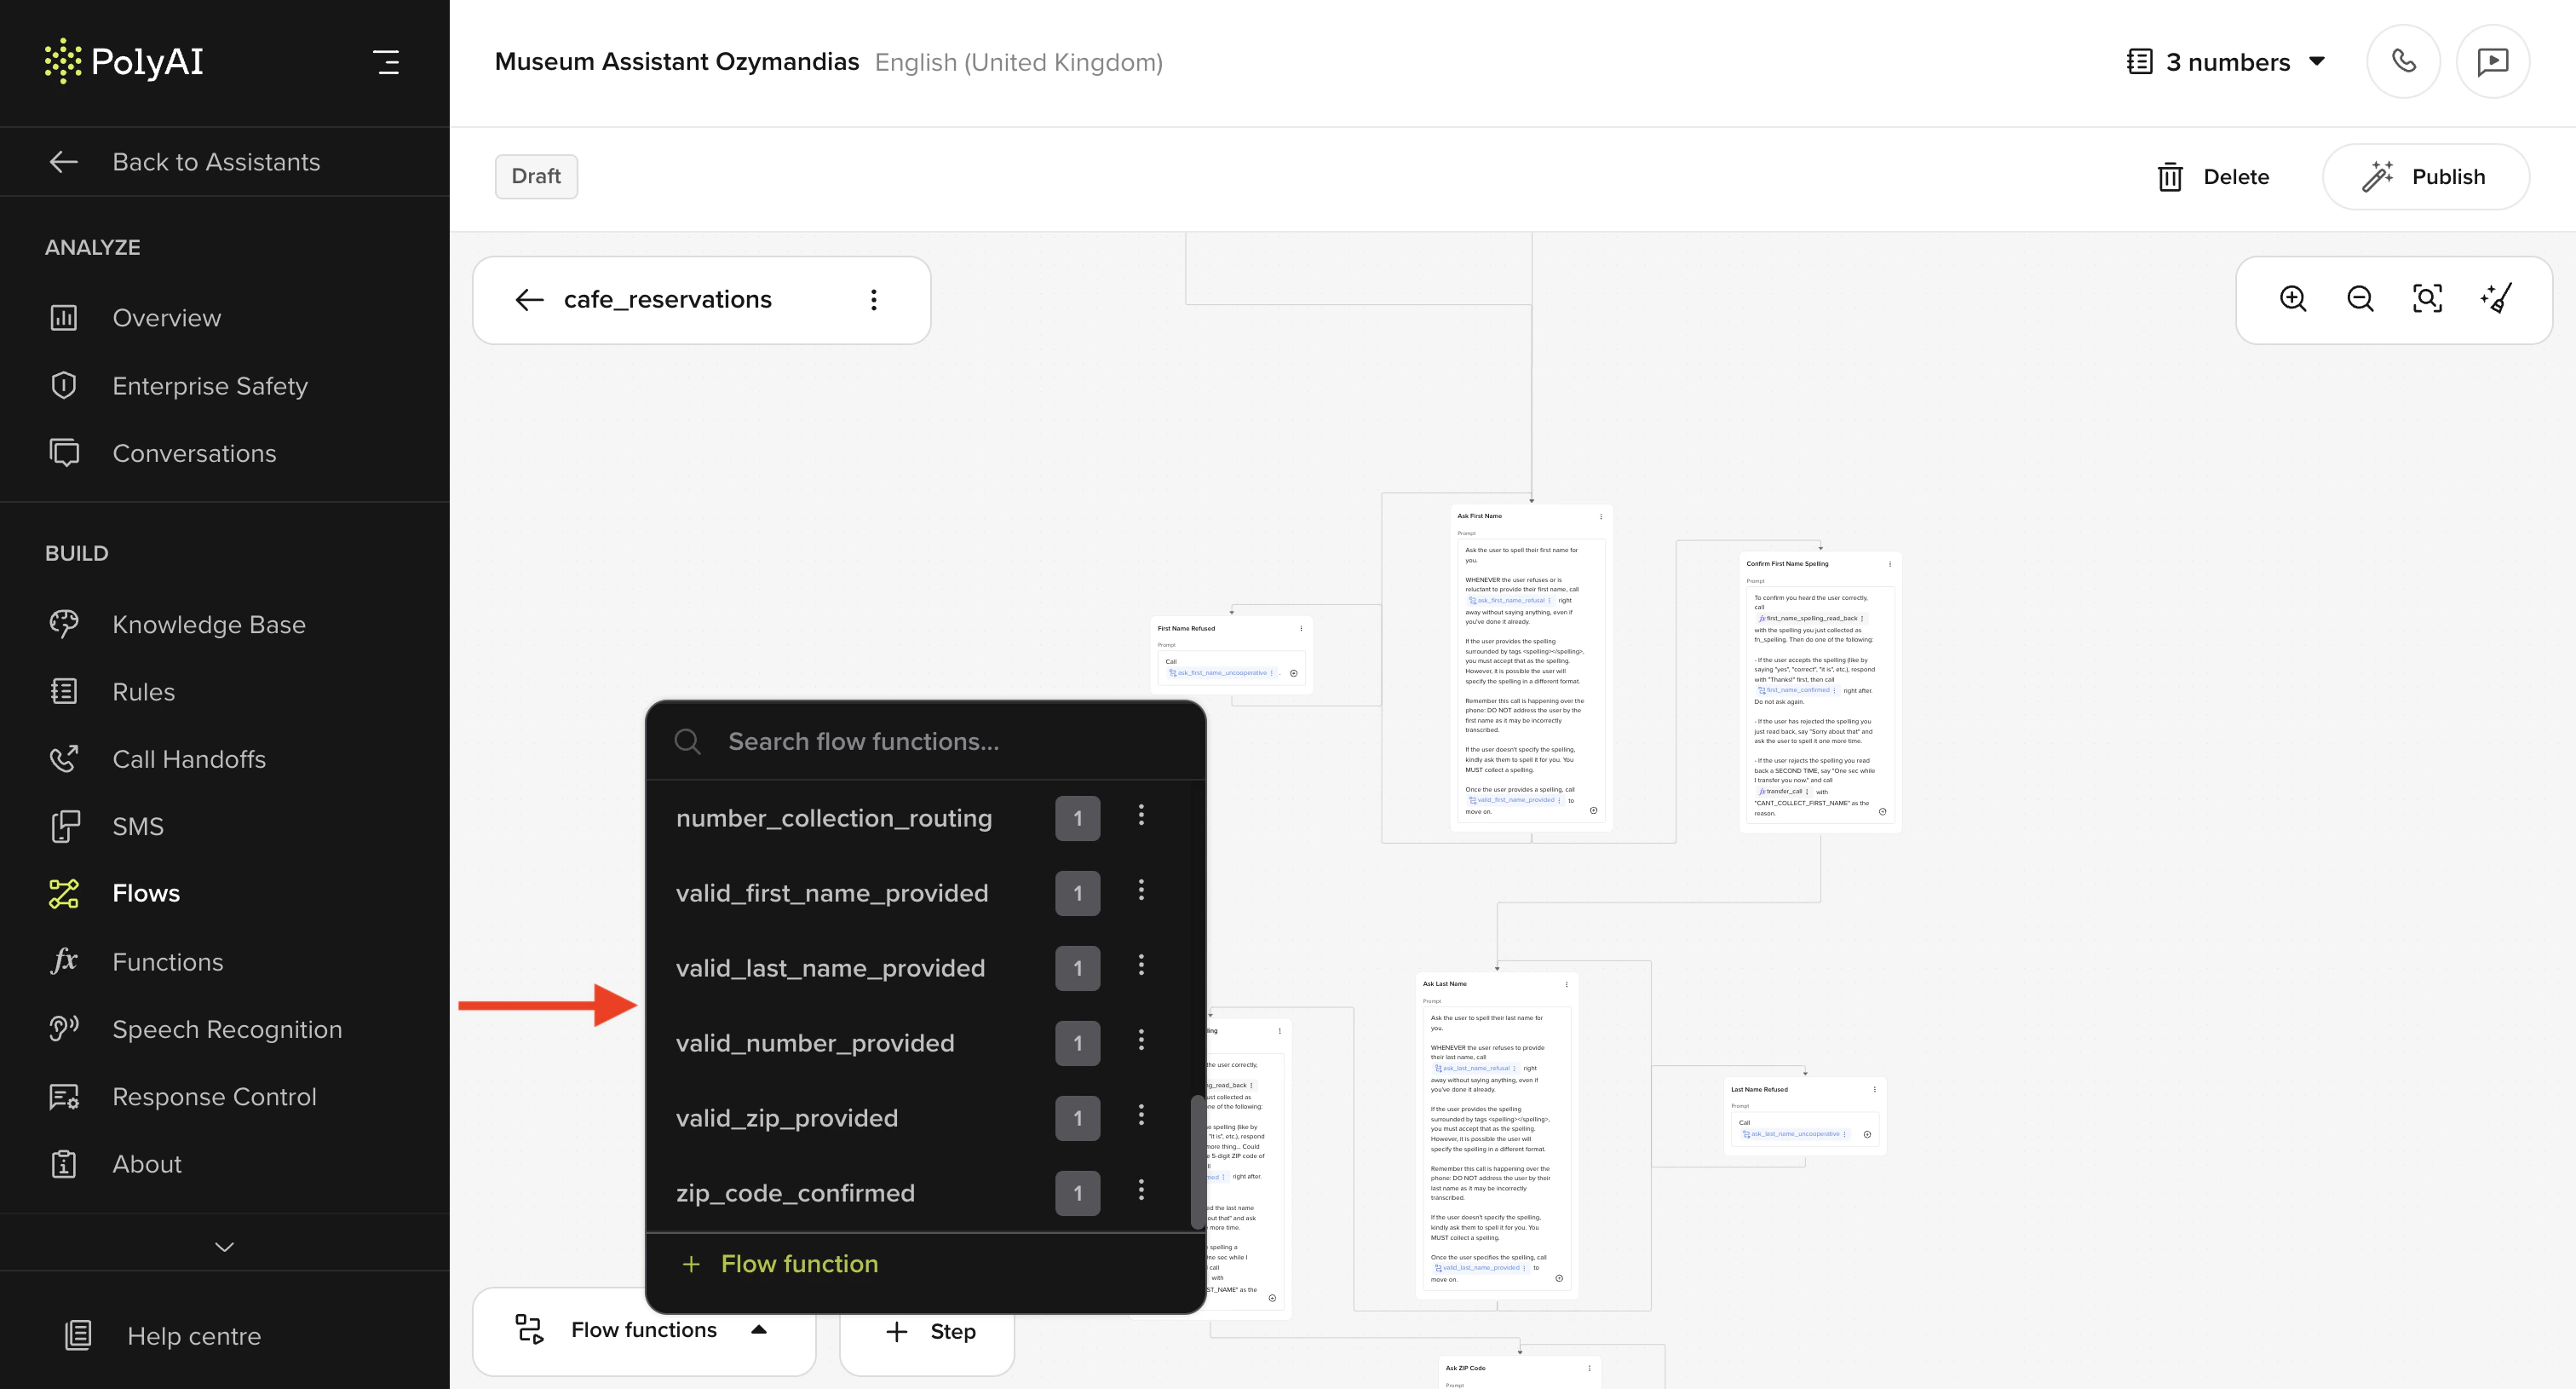The height and width of the screenshot is (1389, 2576).
Task: Click the auto-tidy layout wand icon
Action: click(2496, 299)
